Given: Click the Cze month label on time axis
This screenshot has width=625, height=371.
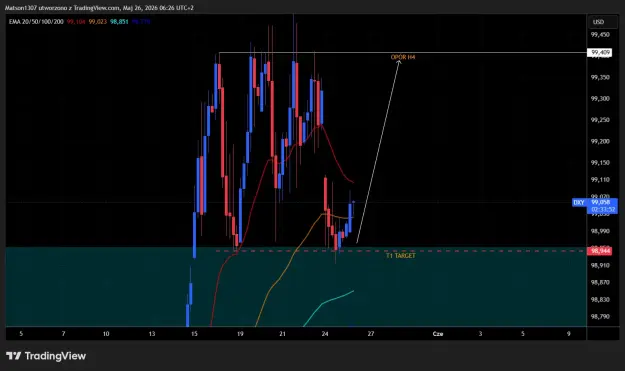Looking at the screenshot, I should pyautogui.click(x=438, y=334).
